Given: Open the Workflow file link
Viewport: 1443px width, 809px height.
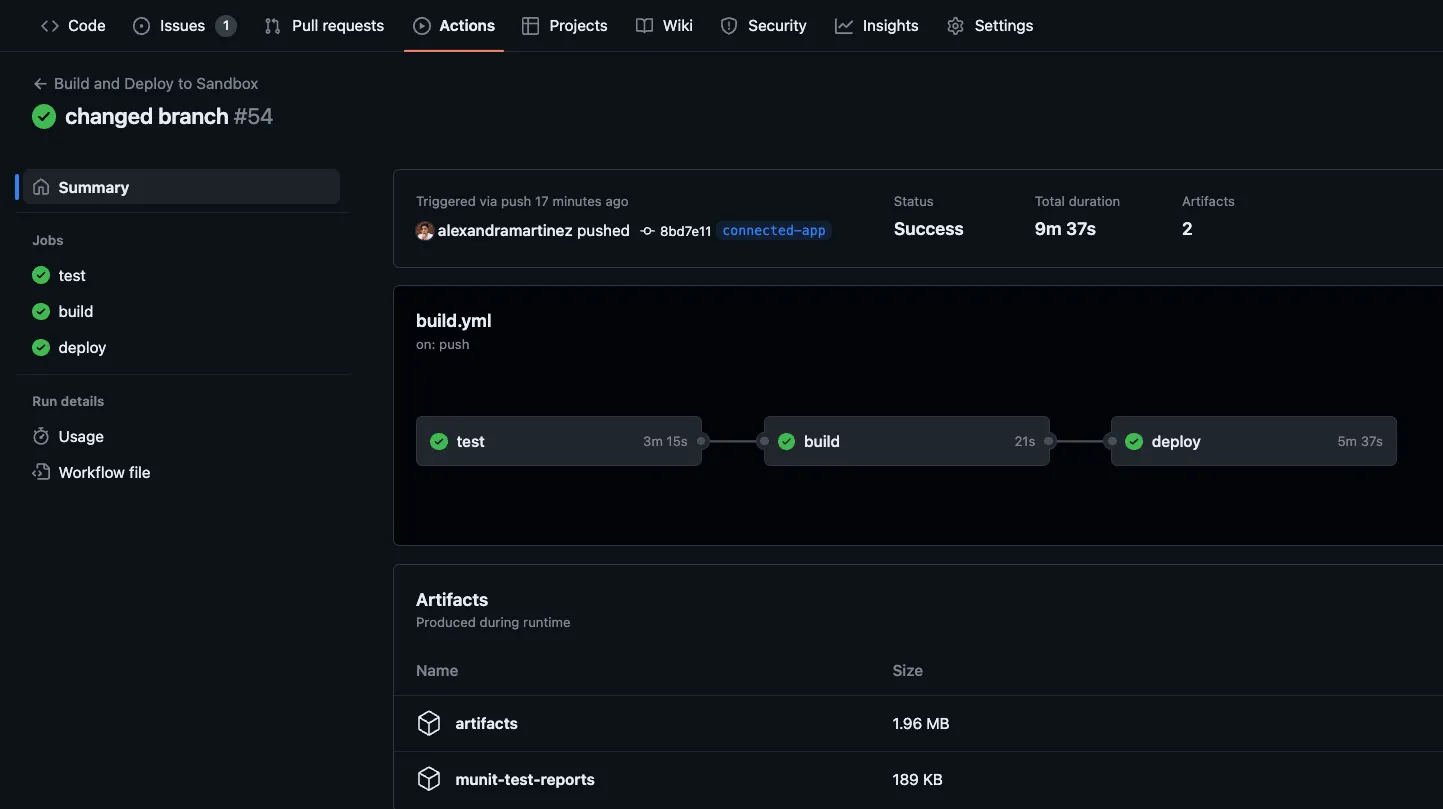Looking at the screenshot, I should pyautogui.click(x=104, y=473).
